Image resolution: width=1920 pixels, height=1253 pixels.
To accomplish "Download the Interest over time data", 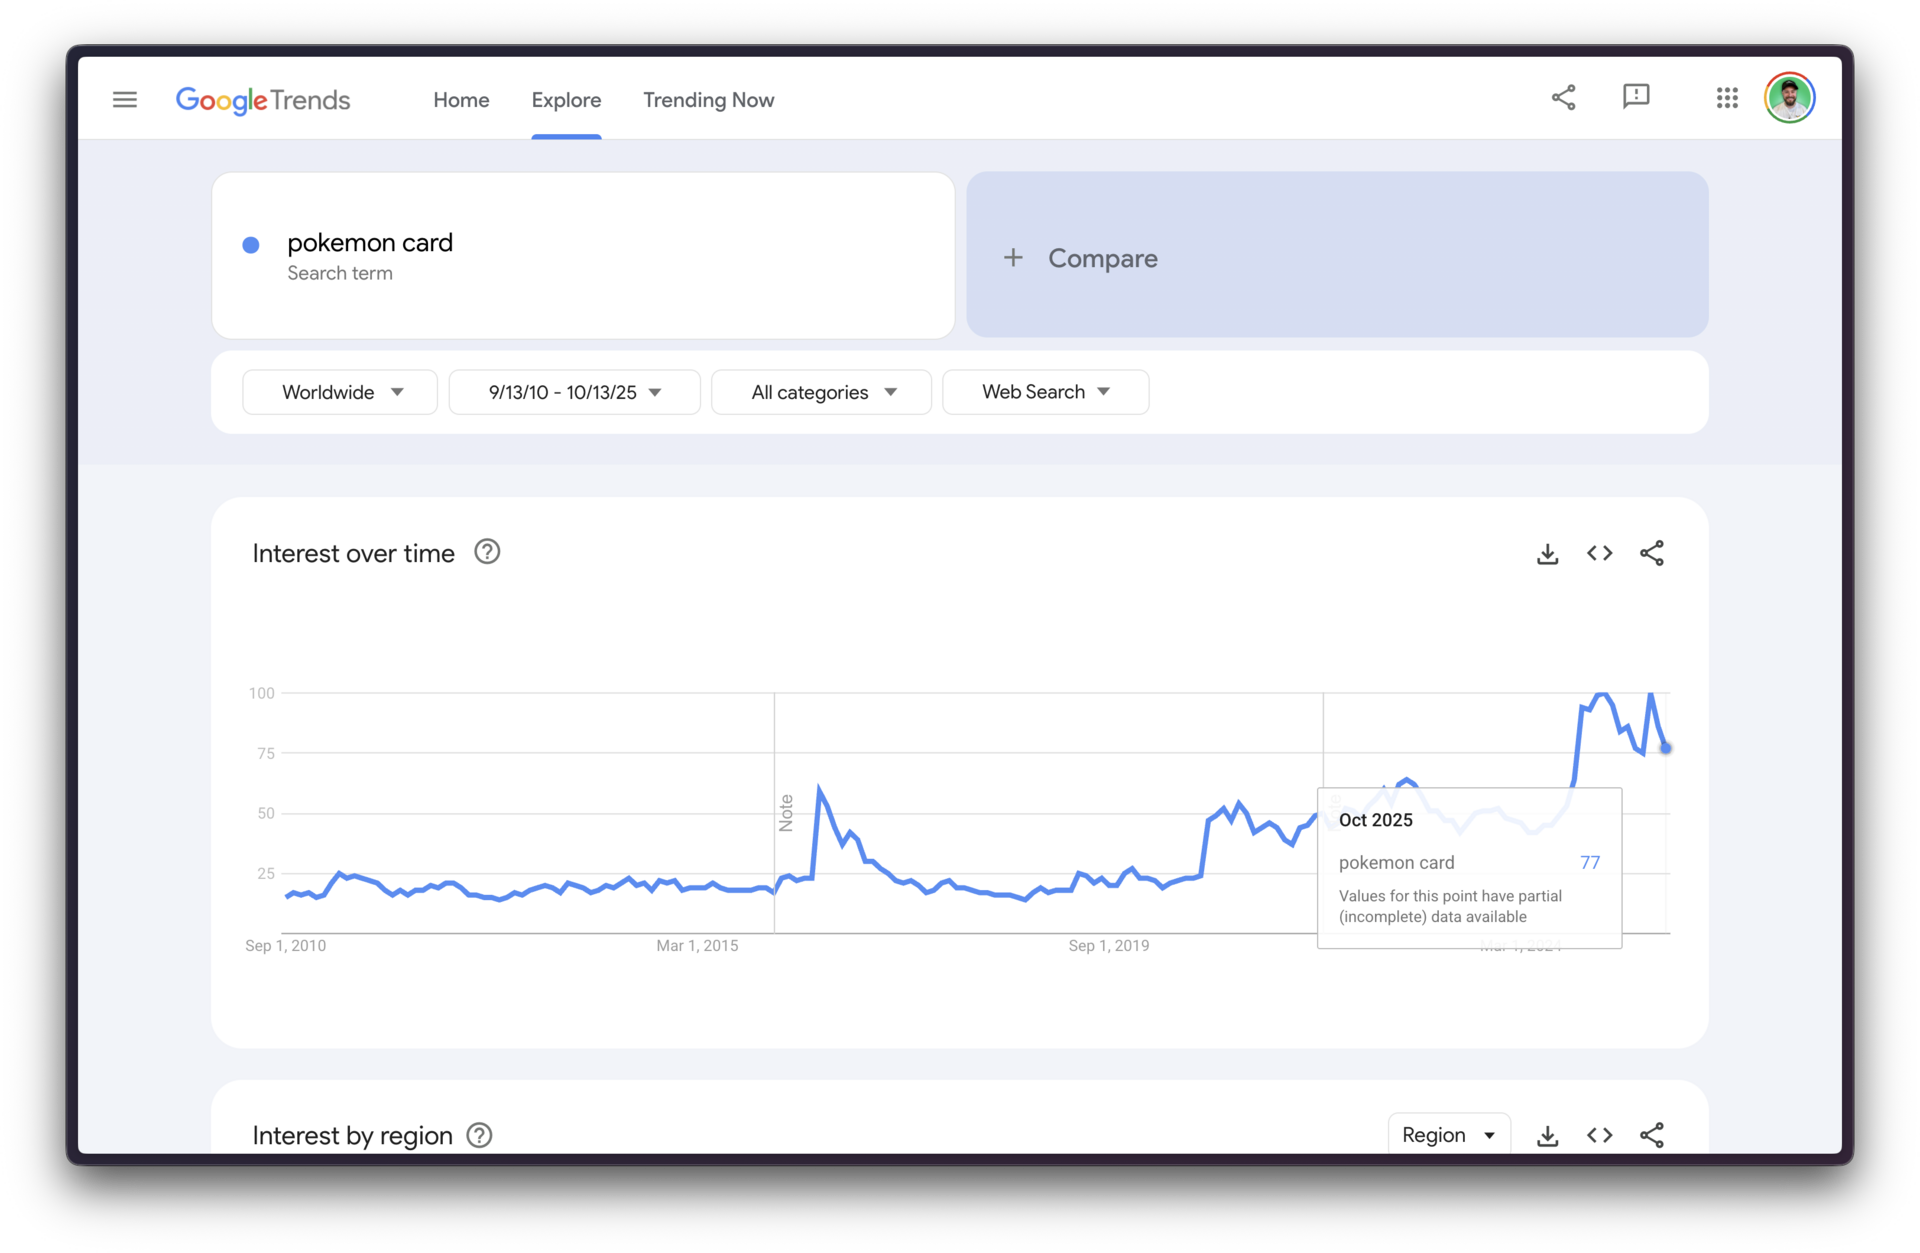I will tap(1547, 553).
